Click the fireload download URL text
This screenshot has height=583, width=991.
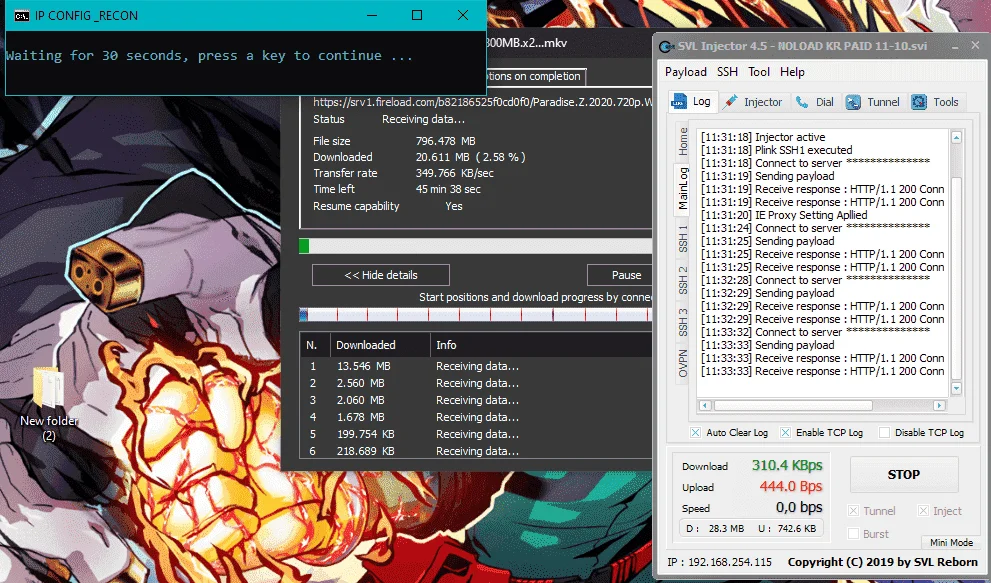(482, 102)
